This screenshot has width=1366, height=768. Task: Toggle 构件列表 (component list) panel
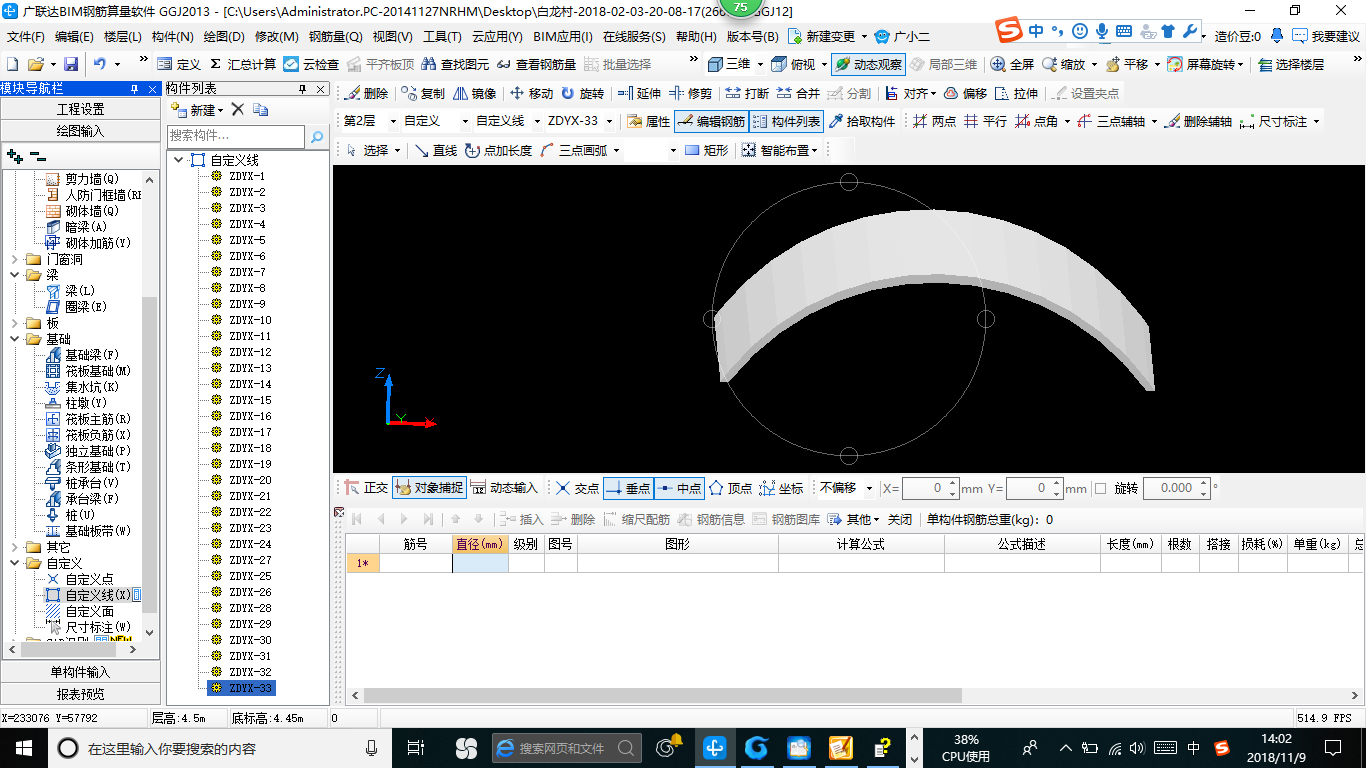[x=786, y=121]
